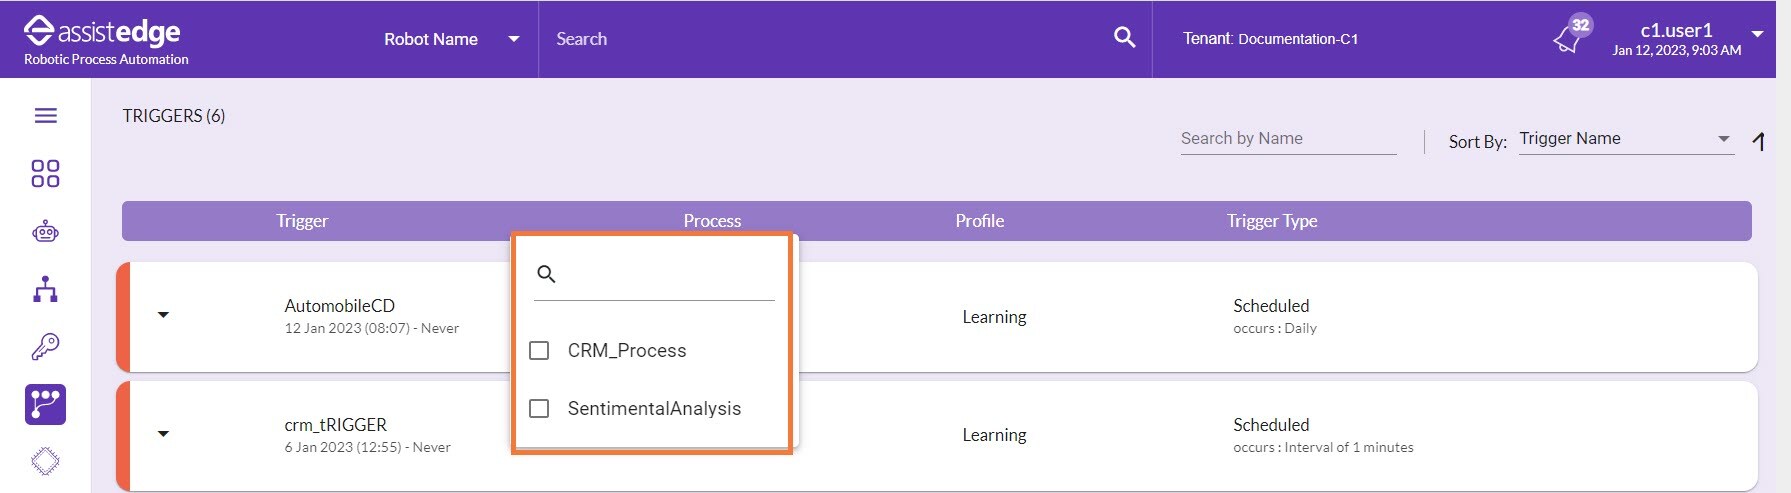Screen dimensions: 1791x493
Task: Click the ascending sort order arrow
Action: 1759,142
